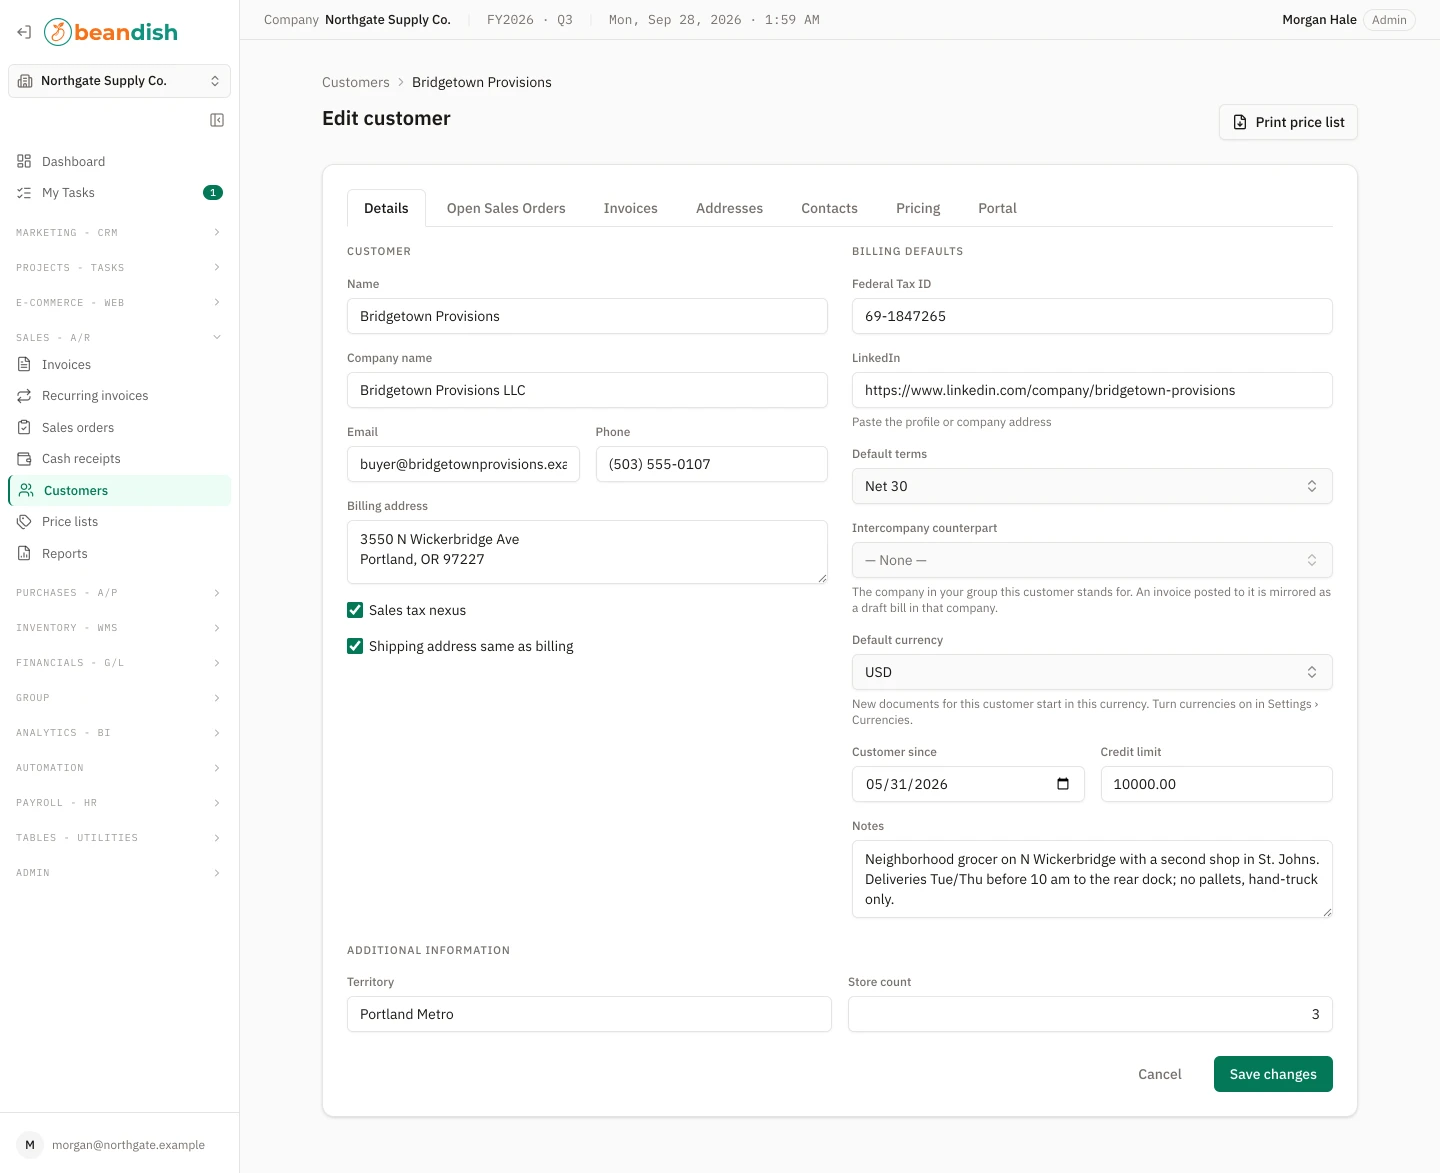Click the Territory field

(589, 1014)
